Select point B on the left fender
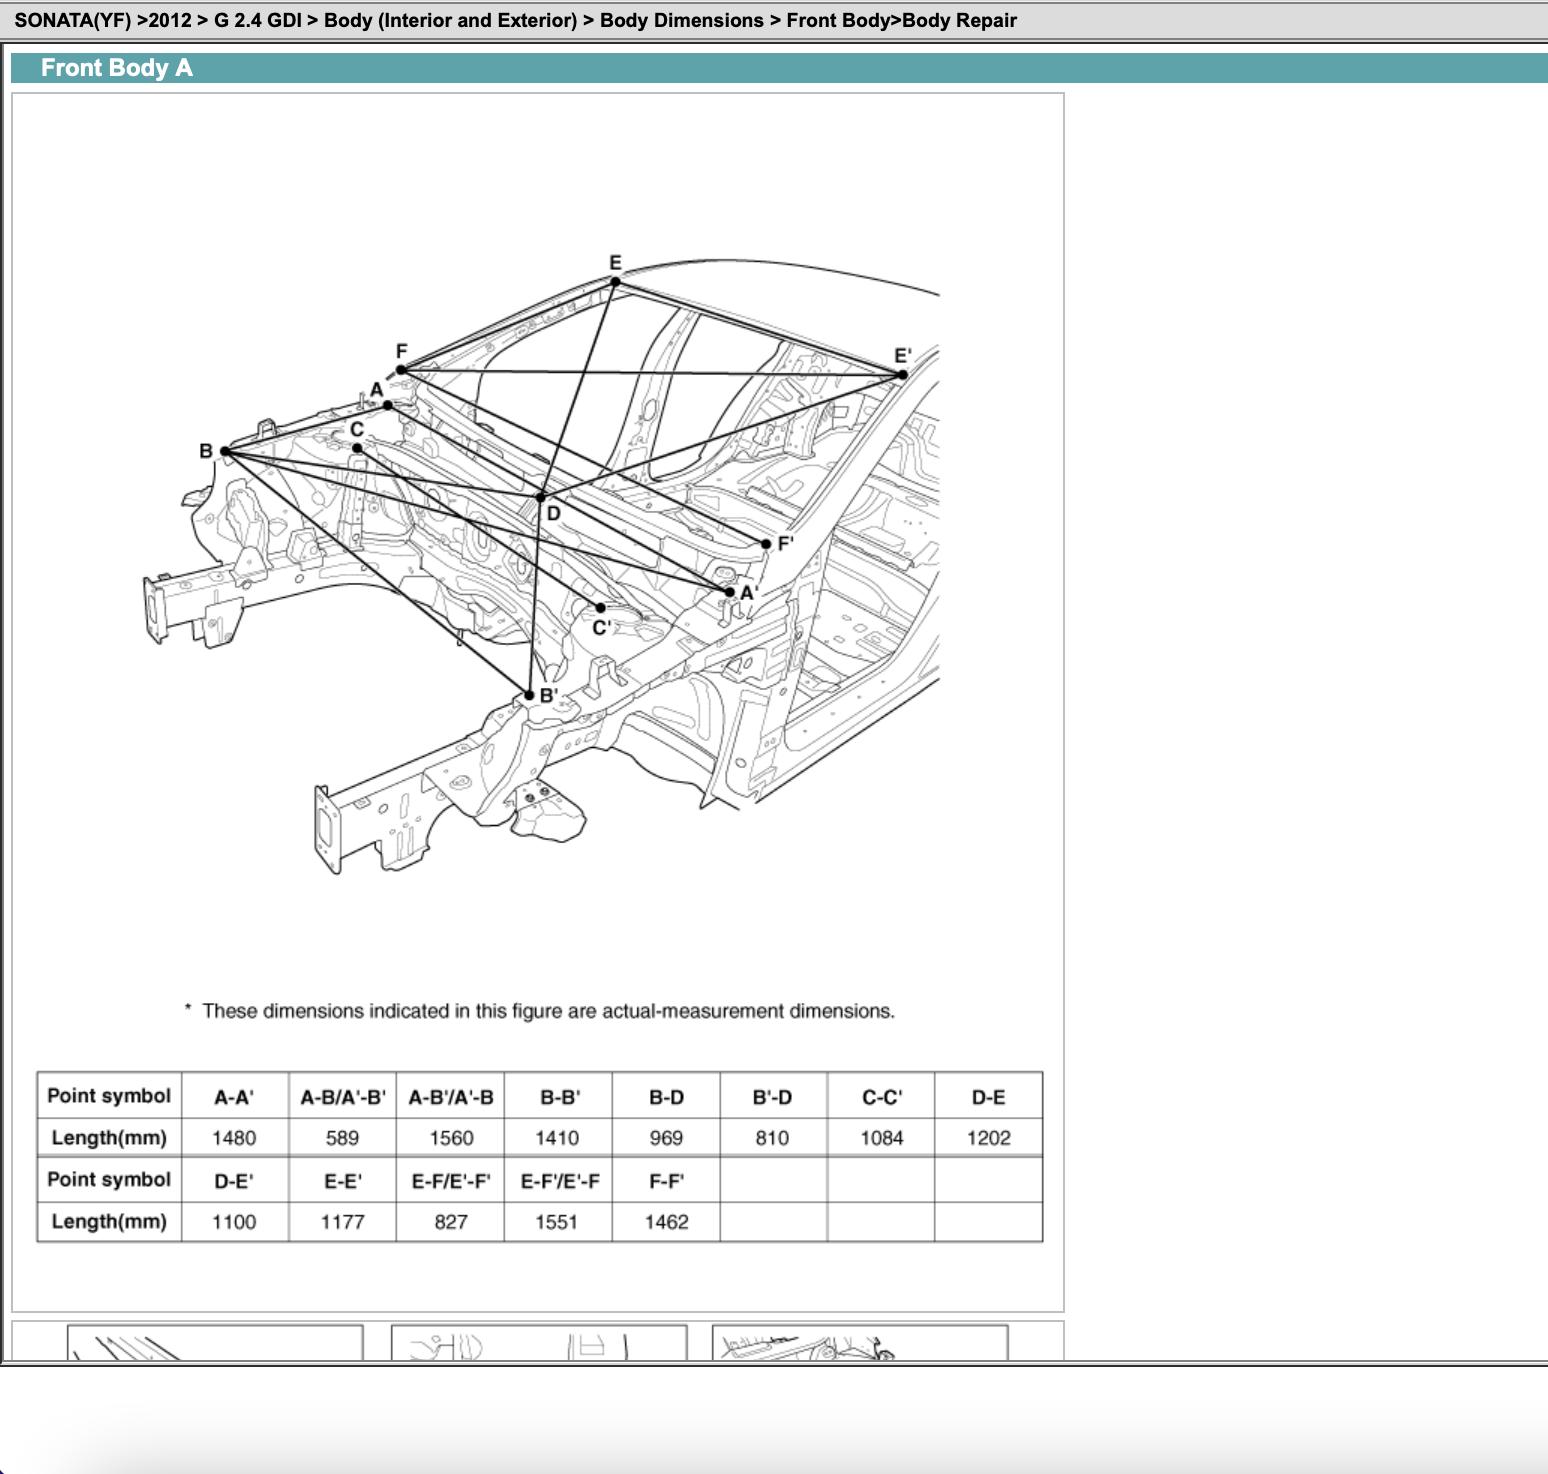 225,452
